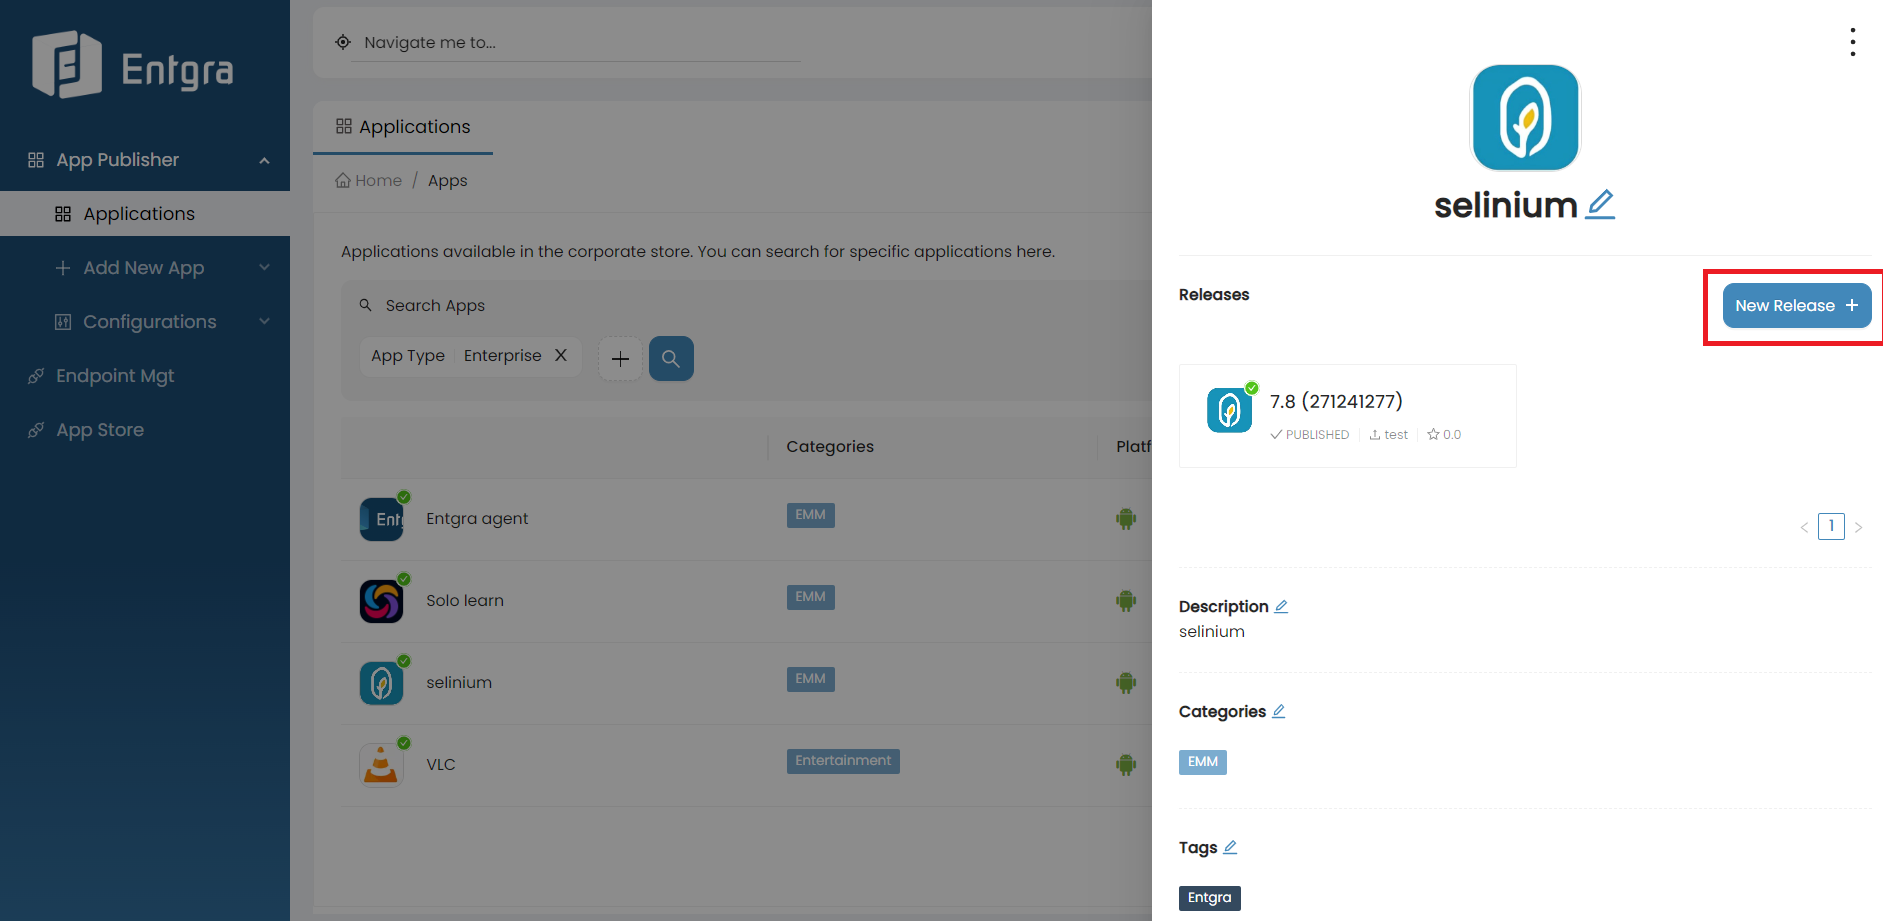The height and width of the screenshot is (921, 1883).
Task: Click the Entertainment tag in VLC row
Action: tap(843, 761)
